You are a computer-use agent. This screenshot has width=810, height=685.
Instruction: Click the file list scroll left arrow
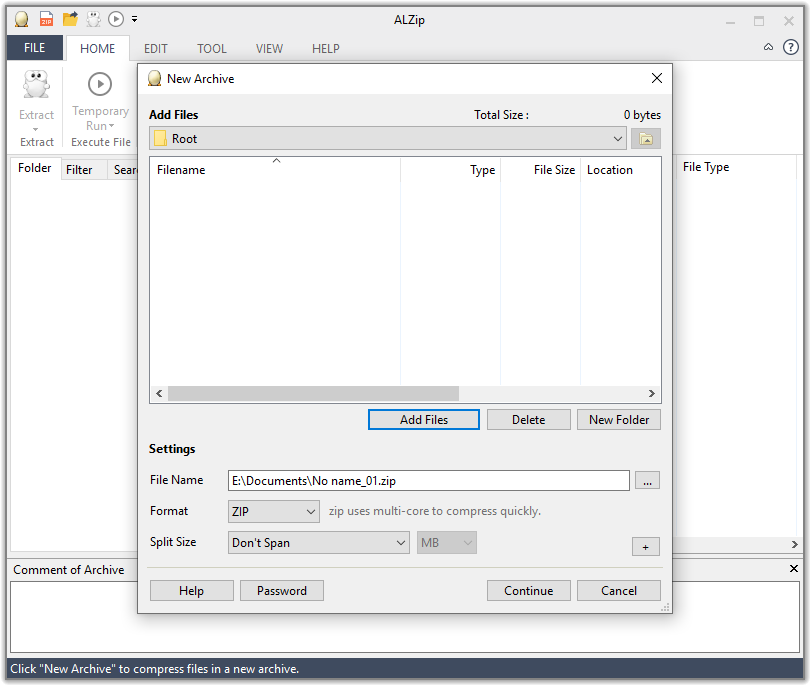pyautogui.click(x=159, y=393)
